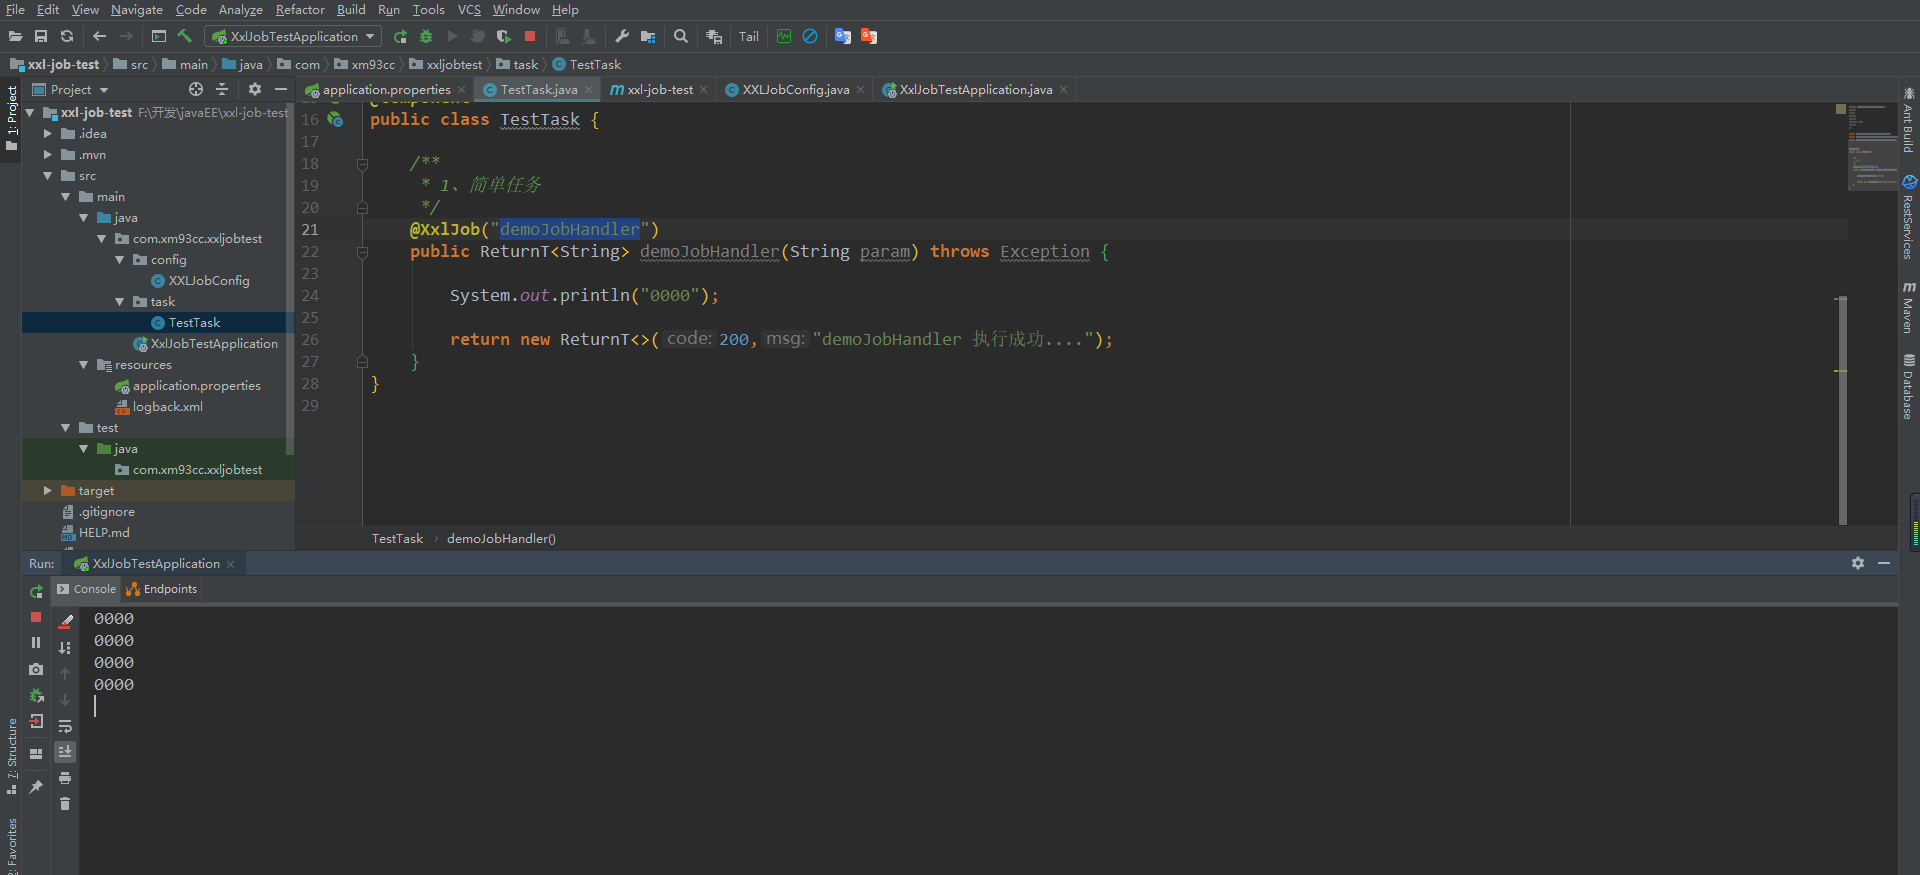Click the green Debug bug icon in toolbar
The height and width of the screenshot is (875, 1920).
(426, 36)
